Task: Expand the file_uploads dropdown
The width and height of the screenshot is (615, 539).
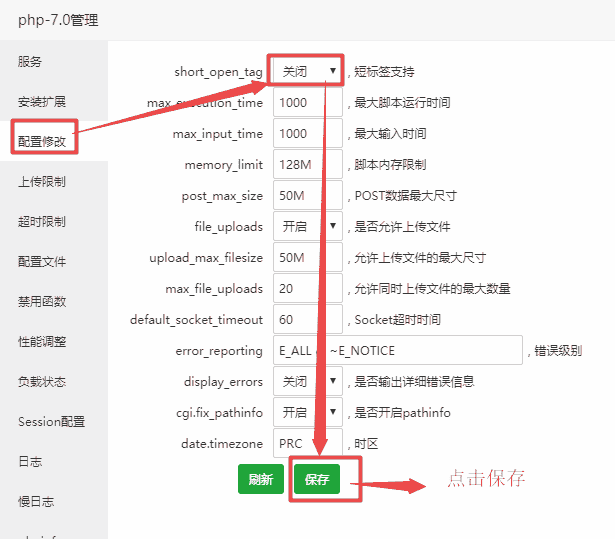Action: tap(308, 226)
